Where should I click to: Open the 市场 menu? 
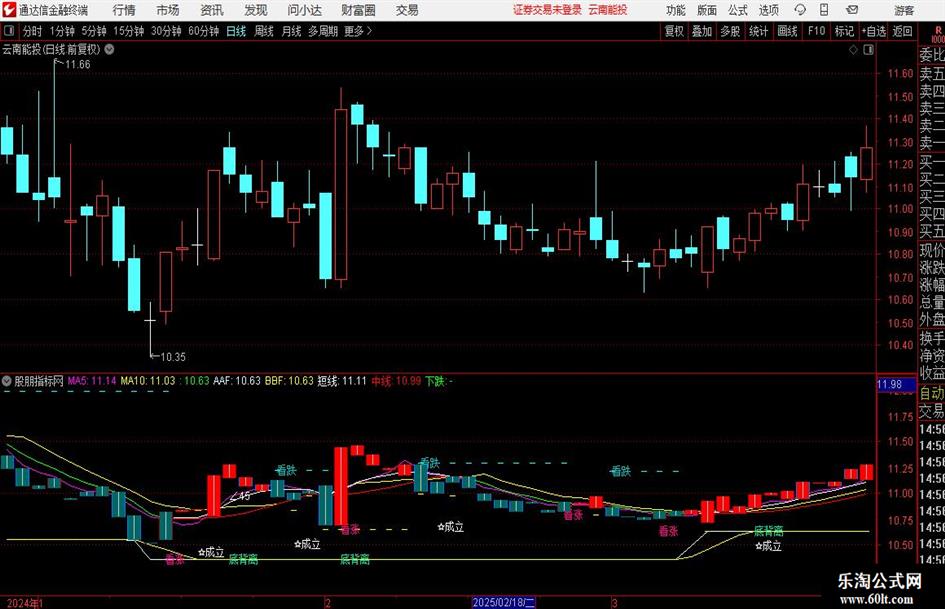click(x=168, y=10)
